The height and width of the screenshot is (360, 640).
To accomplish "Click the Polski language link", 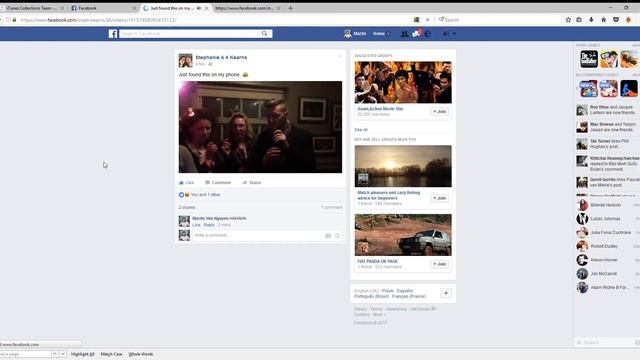I will tap(388, 291).
